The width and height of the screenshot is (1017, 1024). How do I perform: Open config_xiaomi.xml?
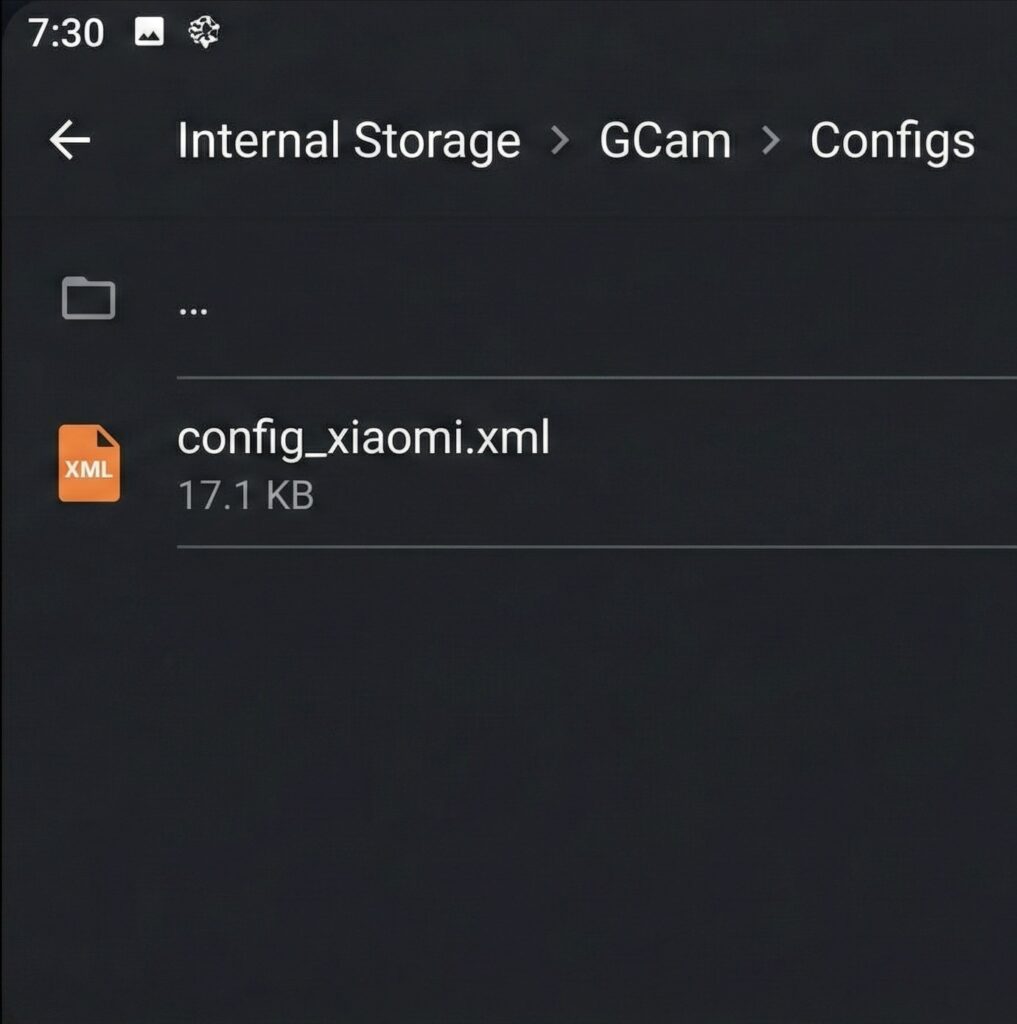363,438
